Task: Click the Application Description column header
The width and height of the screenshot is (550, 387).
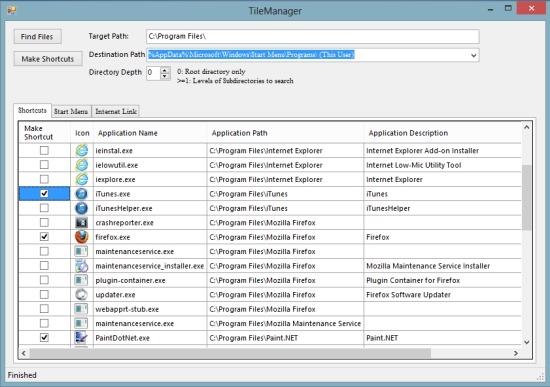Action: tap(443, 133)
